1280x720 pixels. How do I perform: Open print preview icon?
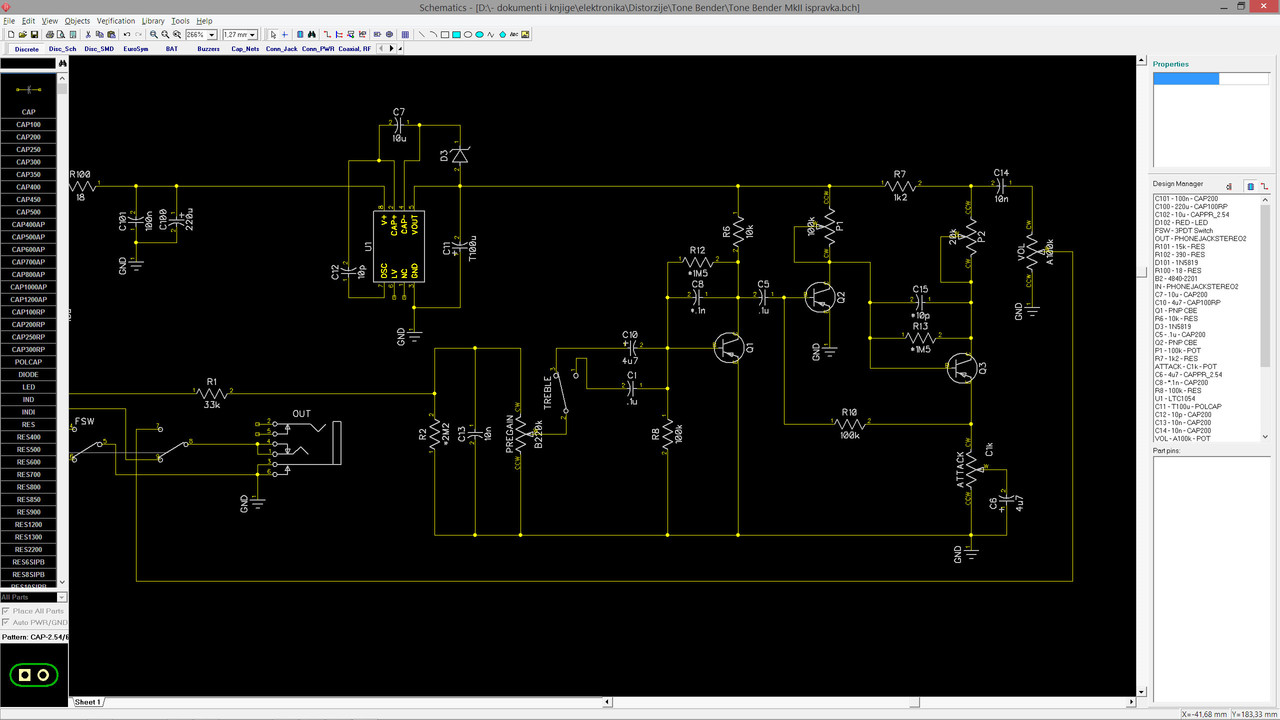click(61, 34)
